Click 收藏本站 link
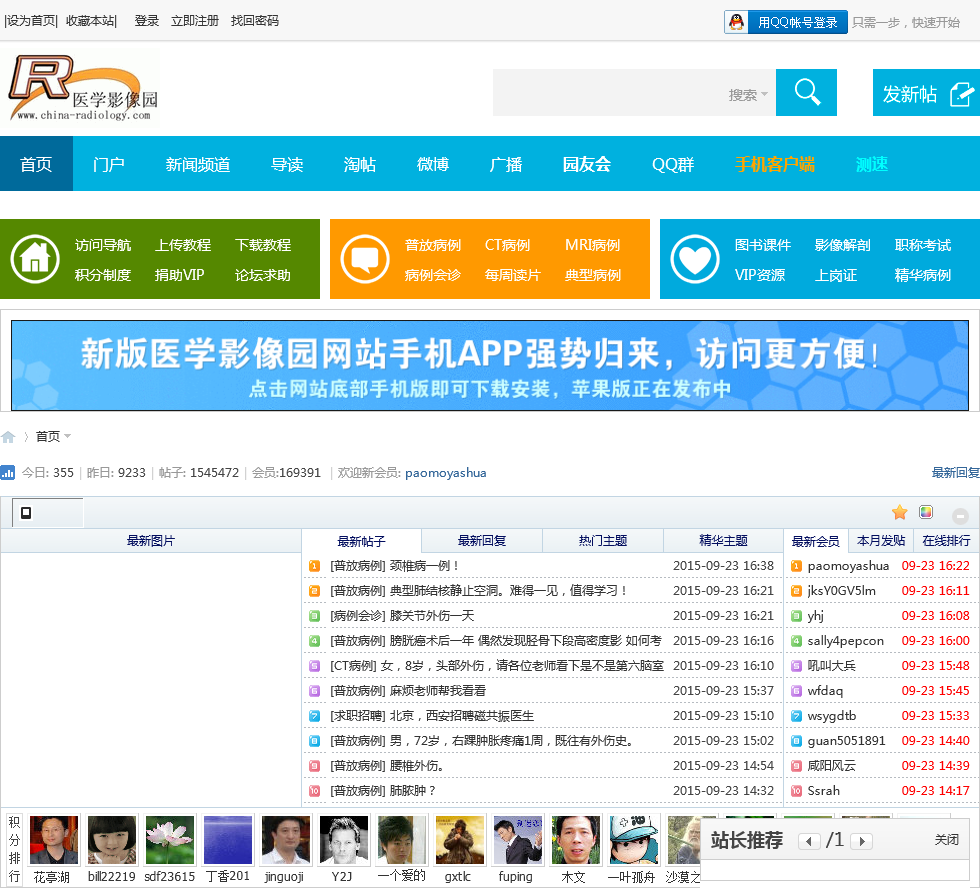 90,21
